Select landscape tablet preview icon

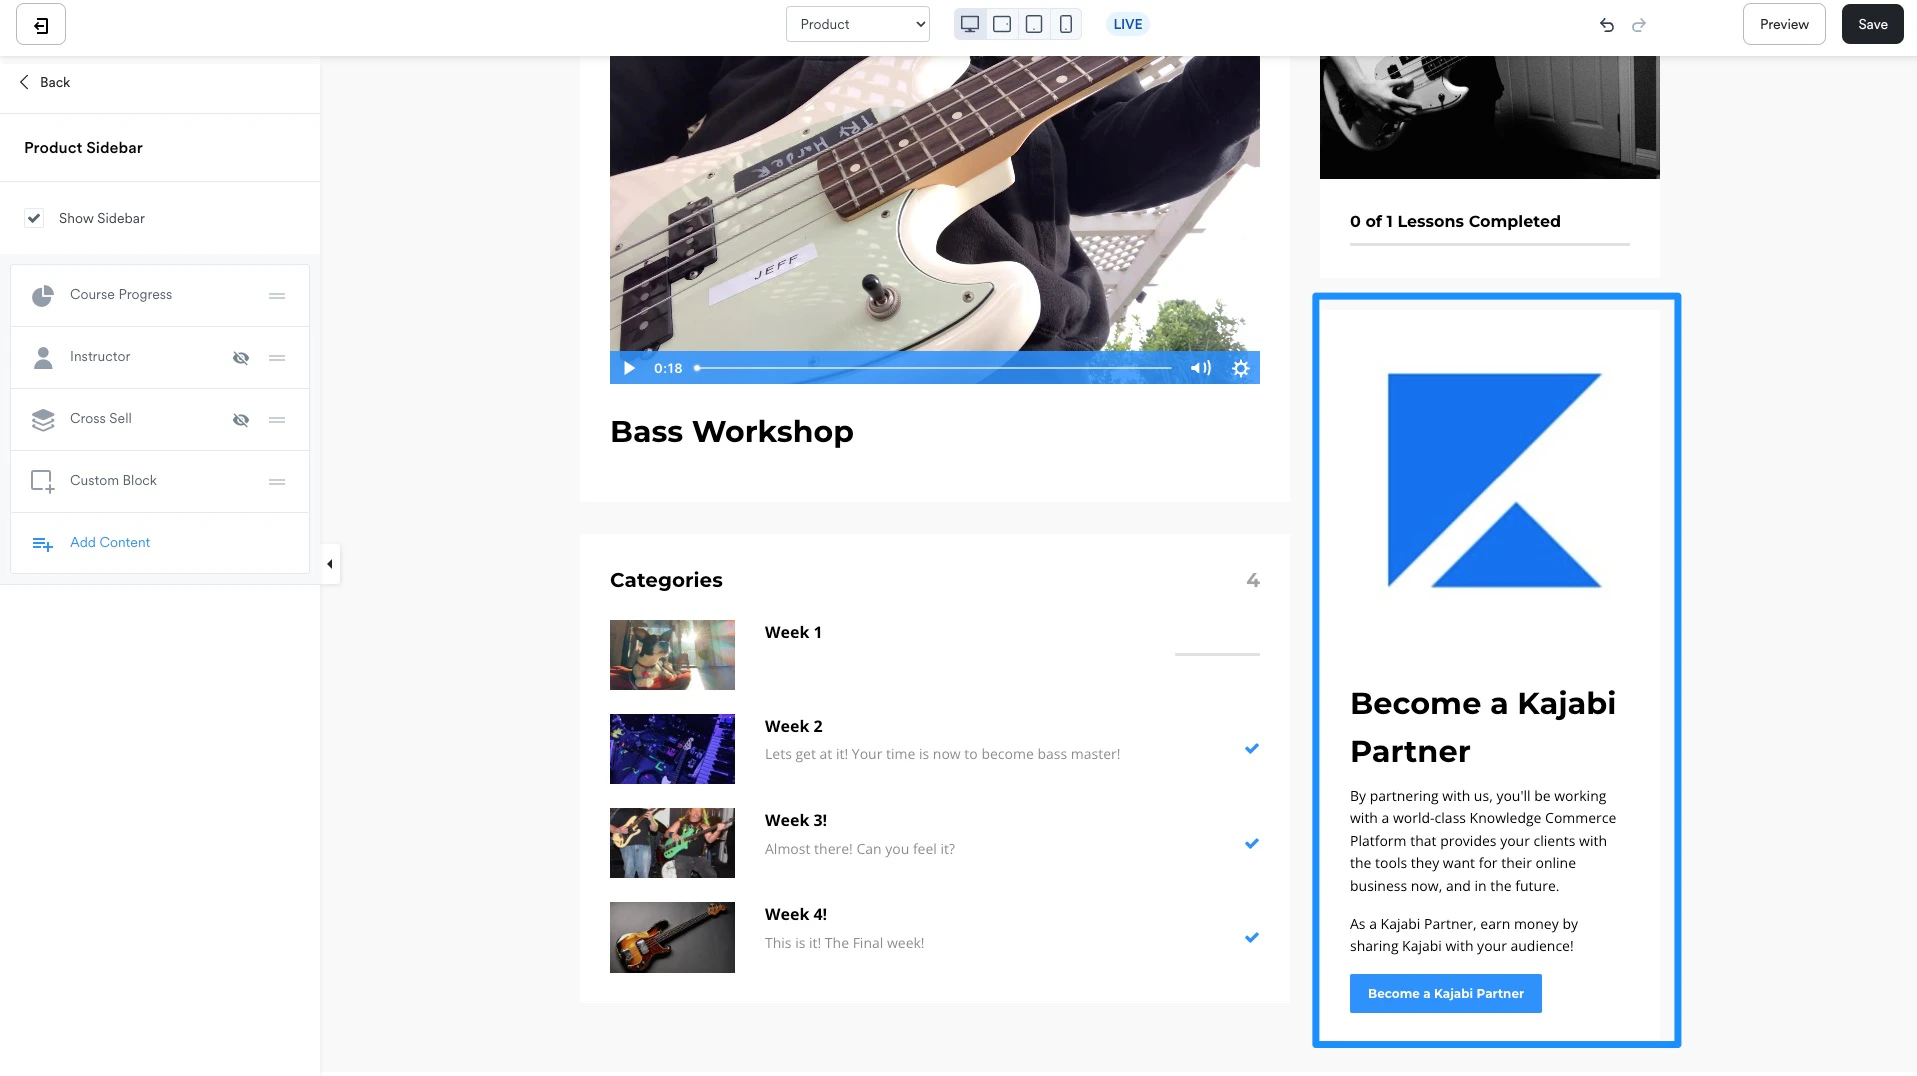pos(1002,24)
